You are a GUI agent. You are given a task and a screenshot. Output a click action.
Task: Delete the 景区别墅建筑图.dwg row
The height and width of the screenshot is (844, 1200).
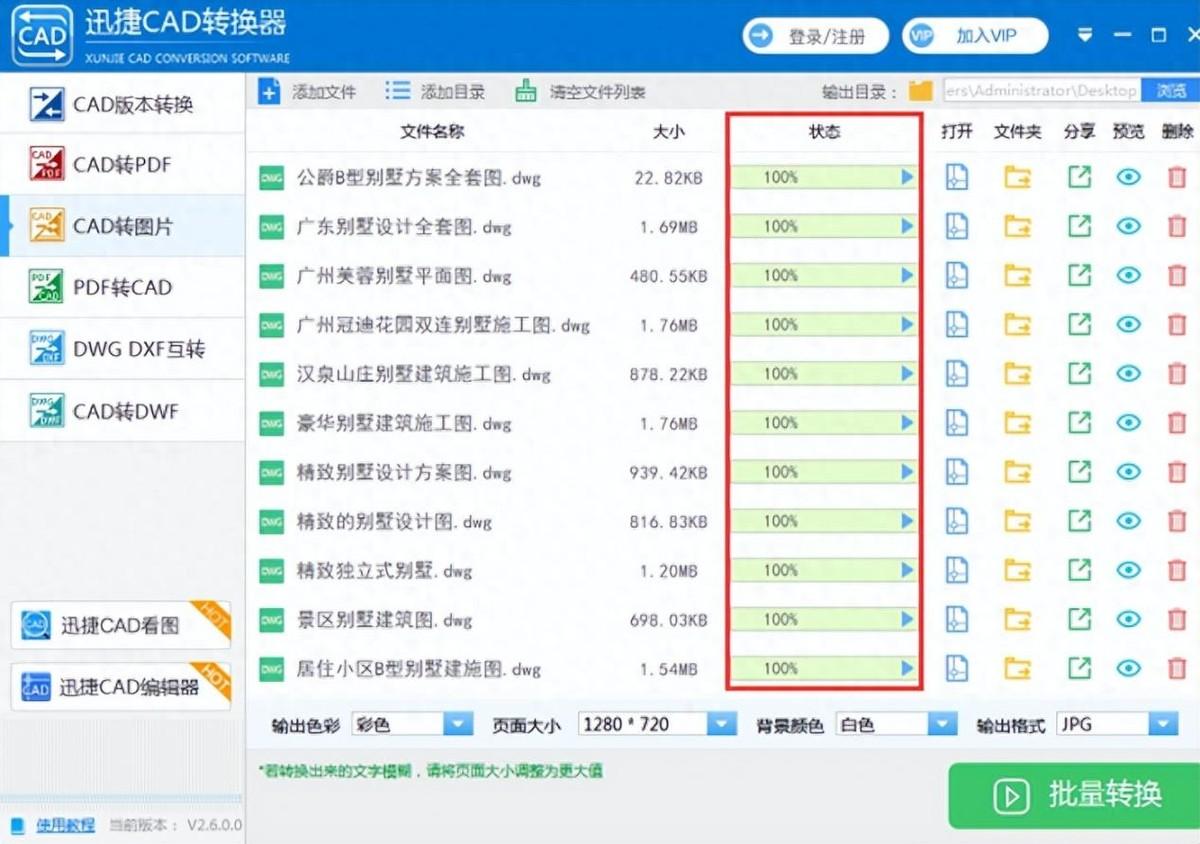point(1177,619)
